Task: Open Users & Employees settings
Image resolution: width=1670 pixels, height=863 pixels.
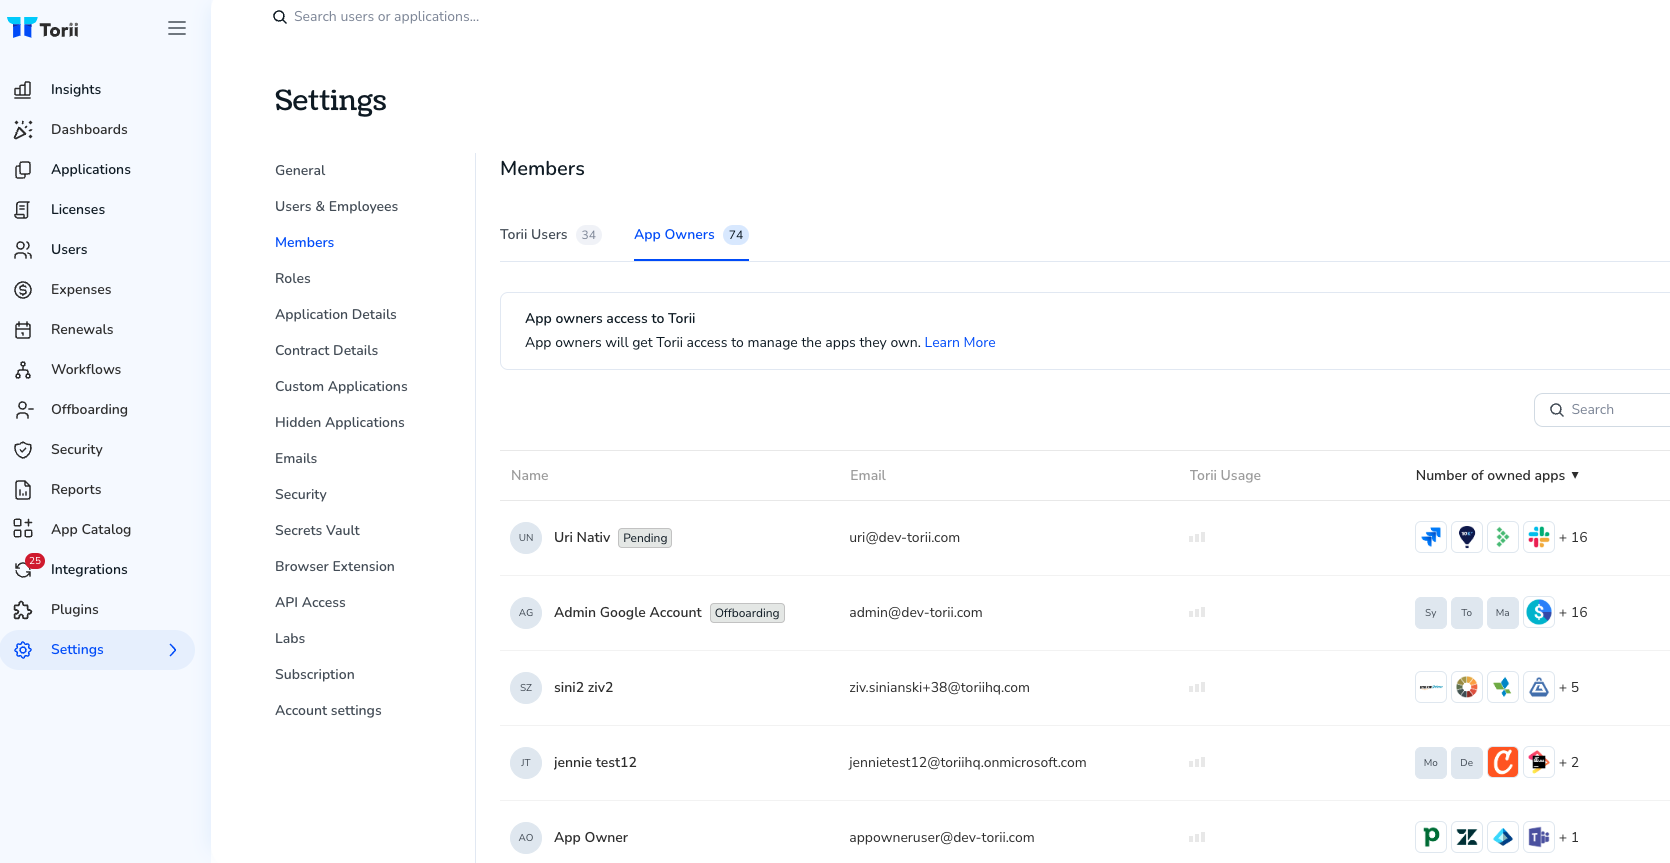Action: (x=336, y=207)
